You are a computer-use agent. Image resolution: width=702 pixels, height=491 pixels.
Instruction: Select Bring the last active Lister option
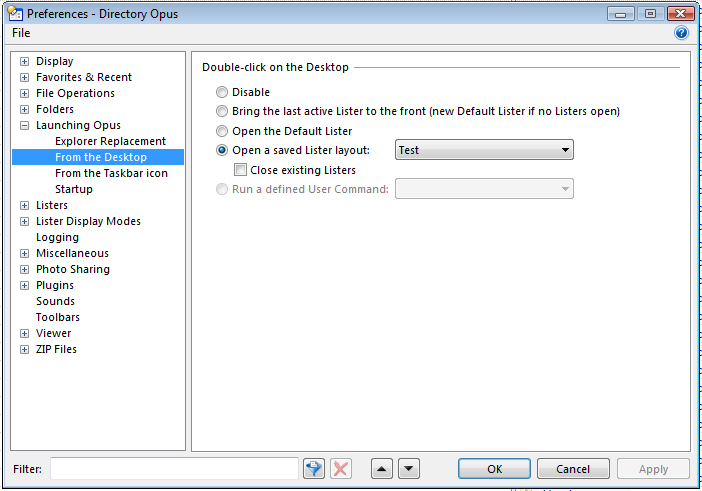pos(222,111)
